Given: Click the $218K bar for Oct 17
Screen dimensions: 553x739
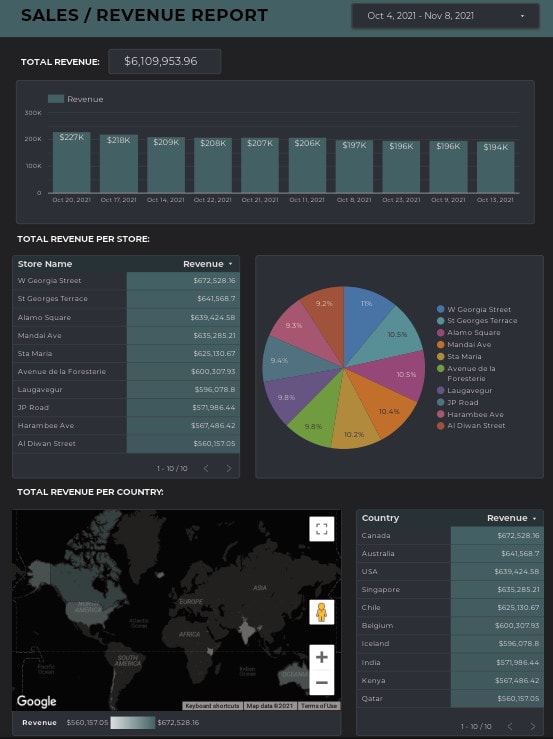Looking at the screenshot, I should click(x=119, y=163).
